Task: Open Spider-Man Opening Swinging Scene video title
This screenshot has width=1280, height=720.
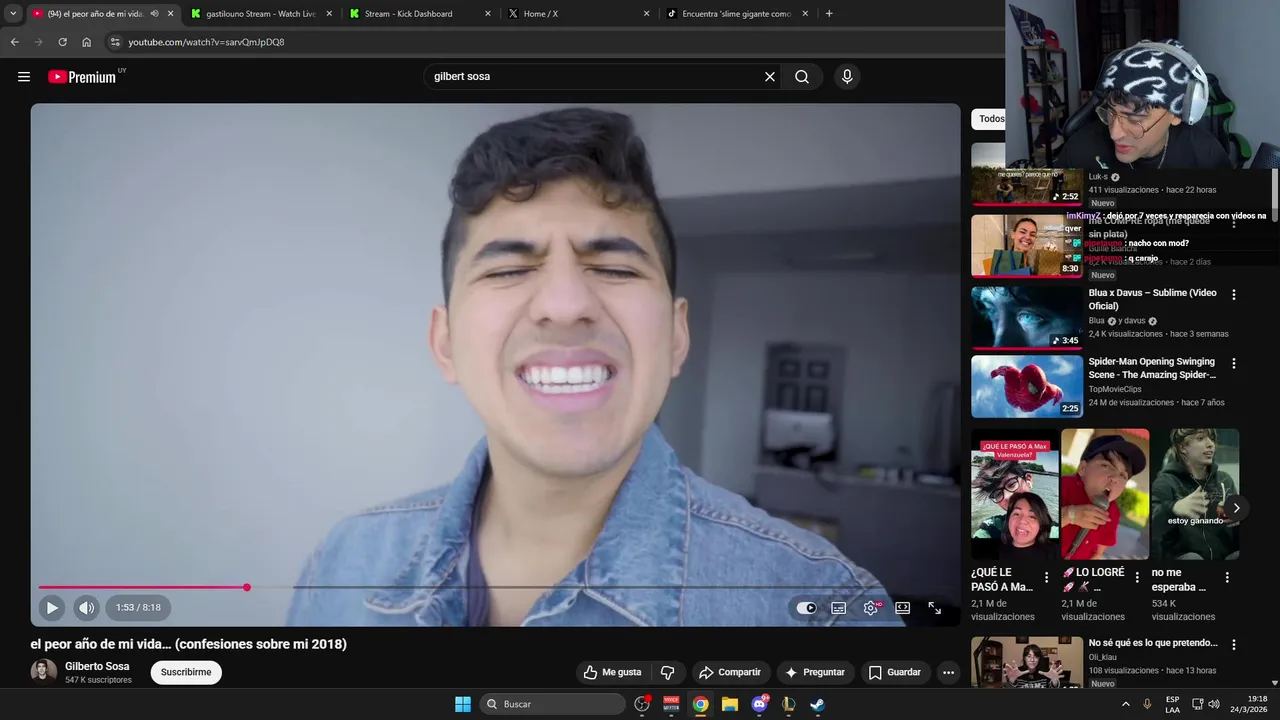Action: (1152, 368)
